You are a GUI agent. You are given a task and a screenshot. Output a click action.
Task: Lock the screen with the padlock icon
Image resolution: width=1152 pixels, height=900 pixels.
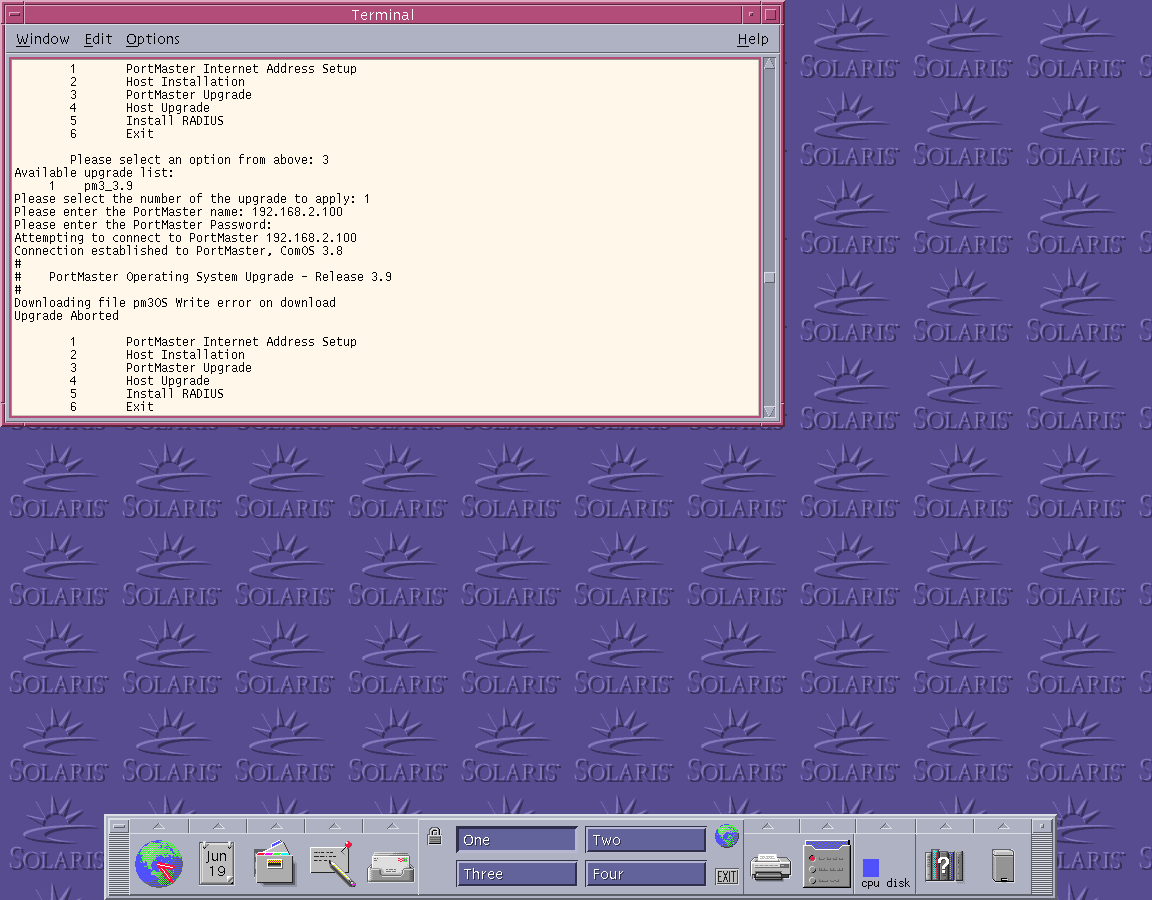click(x=434, y=835)
